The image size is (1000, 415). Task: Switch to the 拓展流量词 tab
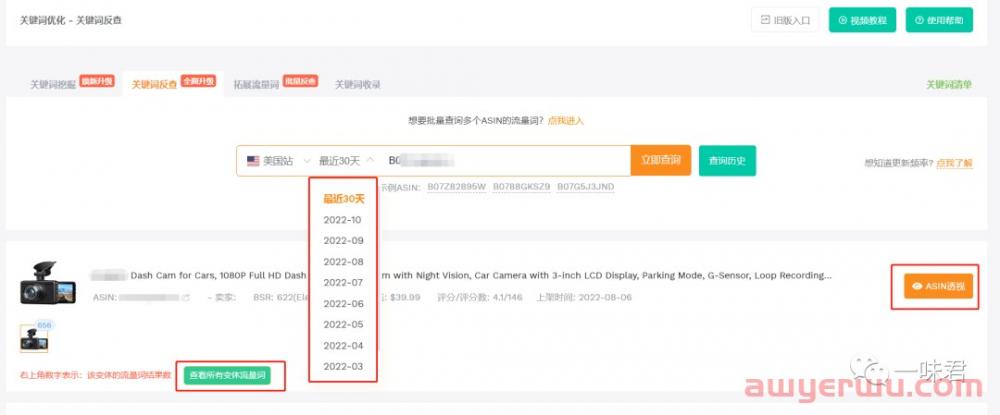tap(256, 84)
